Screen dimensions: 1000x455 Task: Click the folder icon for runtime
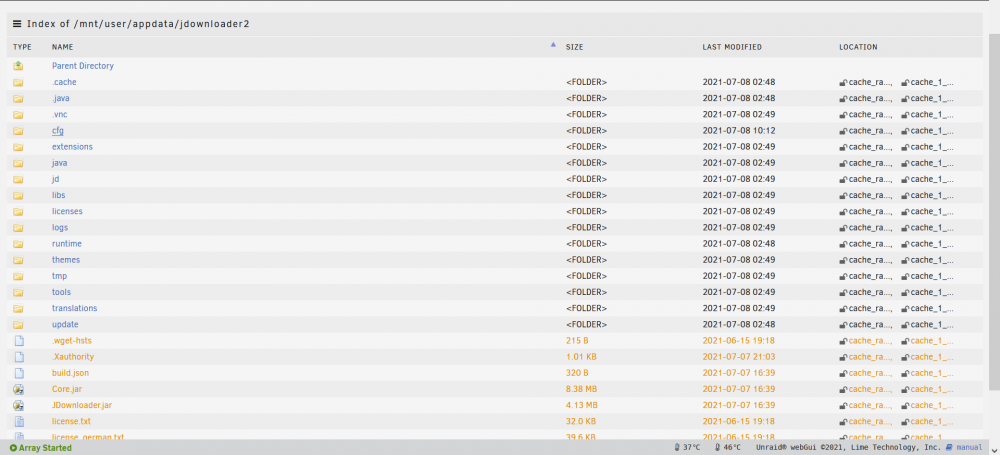click(18, 244)
